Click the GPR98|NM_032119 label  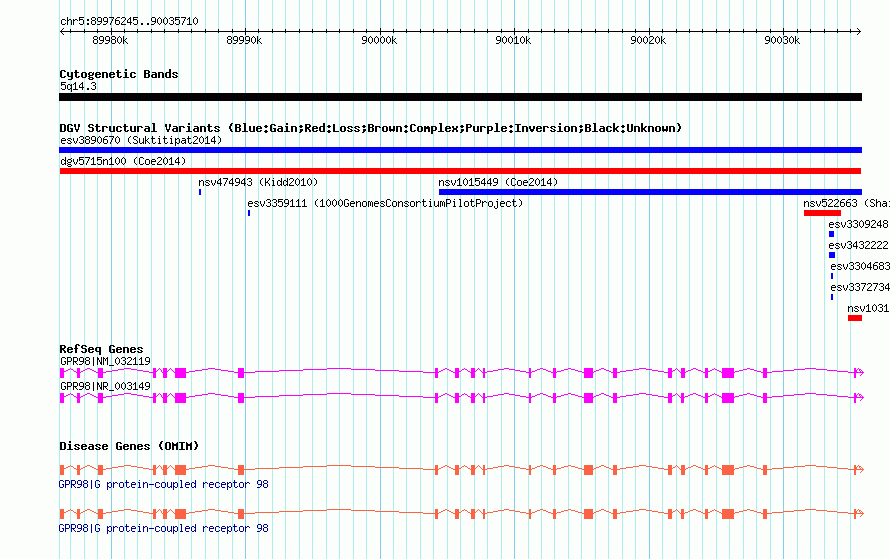tap(106, 362)
